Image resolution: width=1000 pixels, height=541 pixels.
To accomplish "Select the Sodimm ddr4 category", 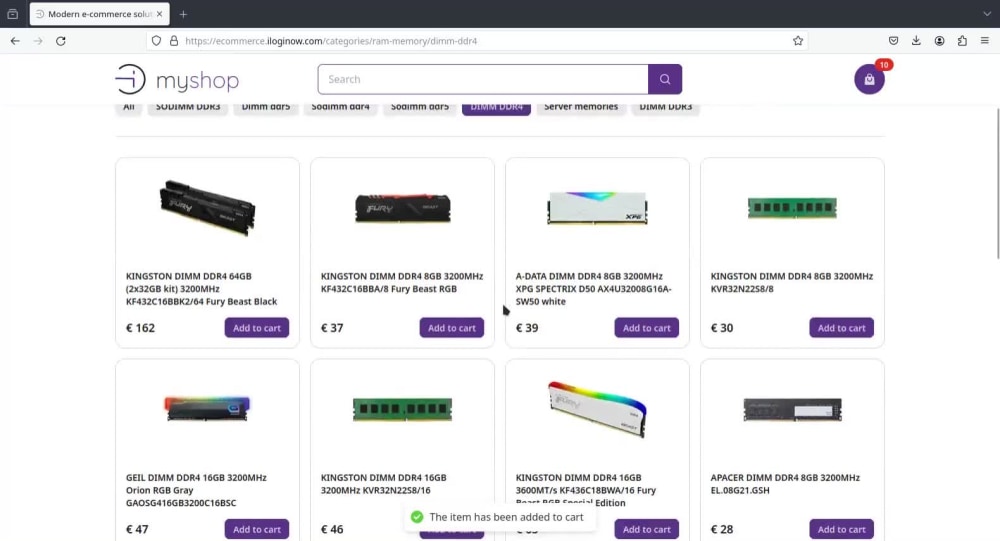I will (341, 107).
